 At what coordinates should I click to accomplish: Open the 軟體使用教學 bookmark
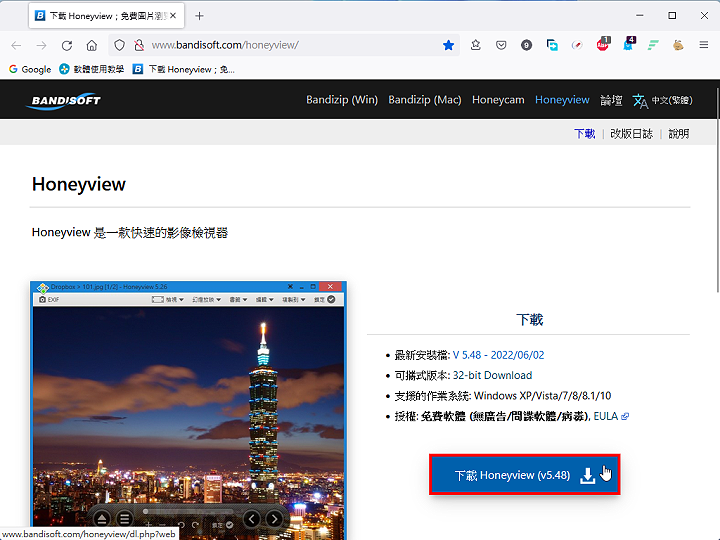point(92,69)
